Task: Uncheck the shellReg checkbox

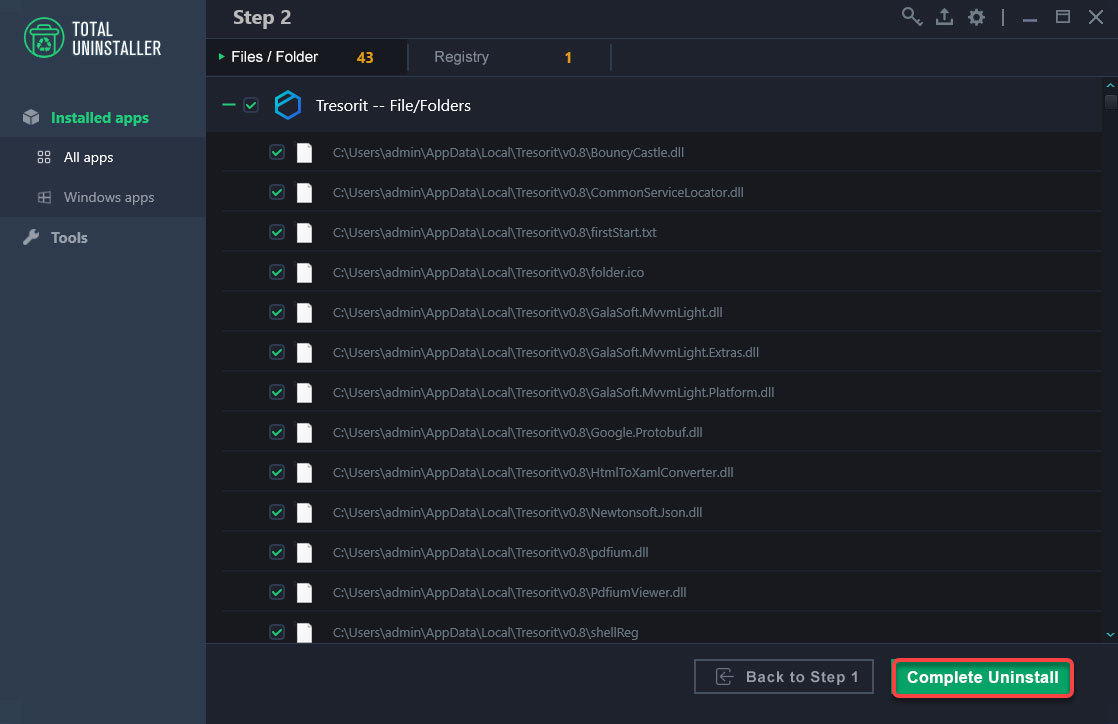Action: coord(277,631)
